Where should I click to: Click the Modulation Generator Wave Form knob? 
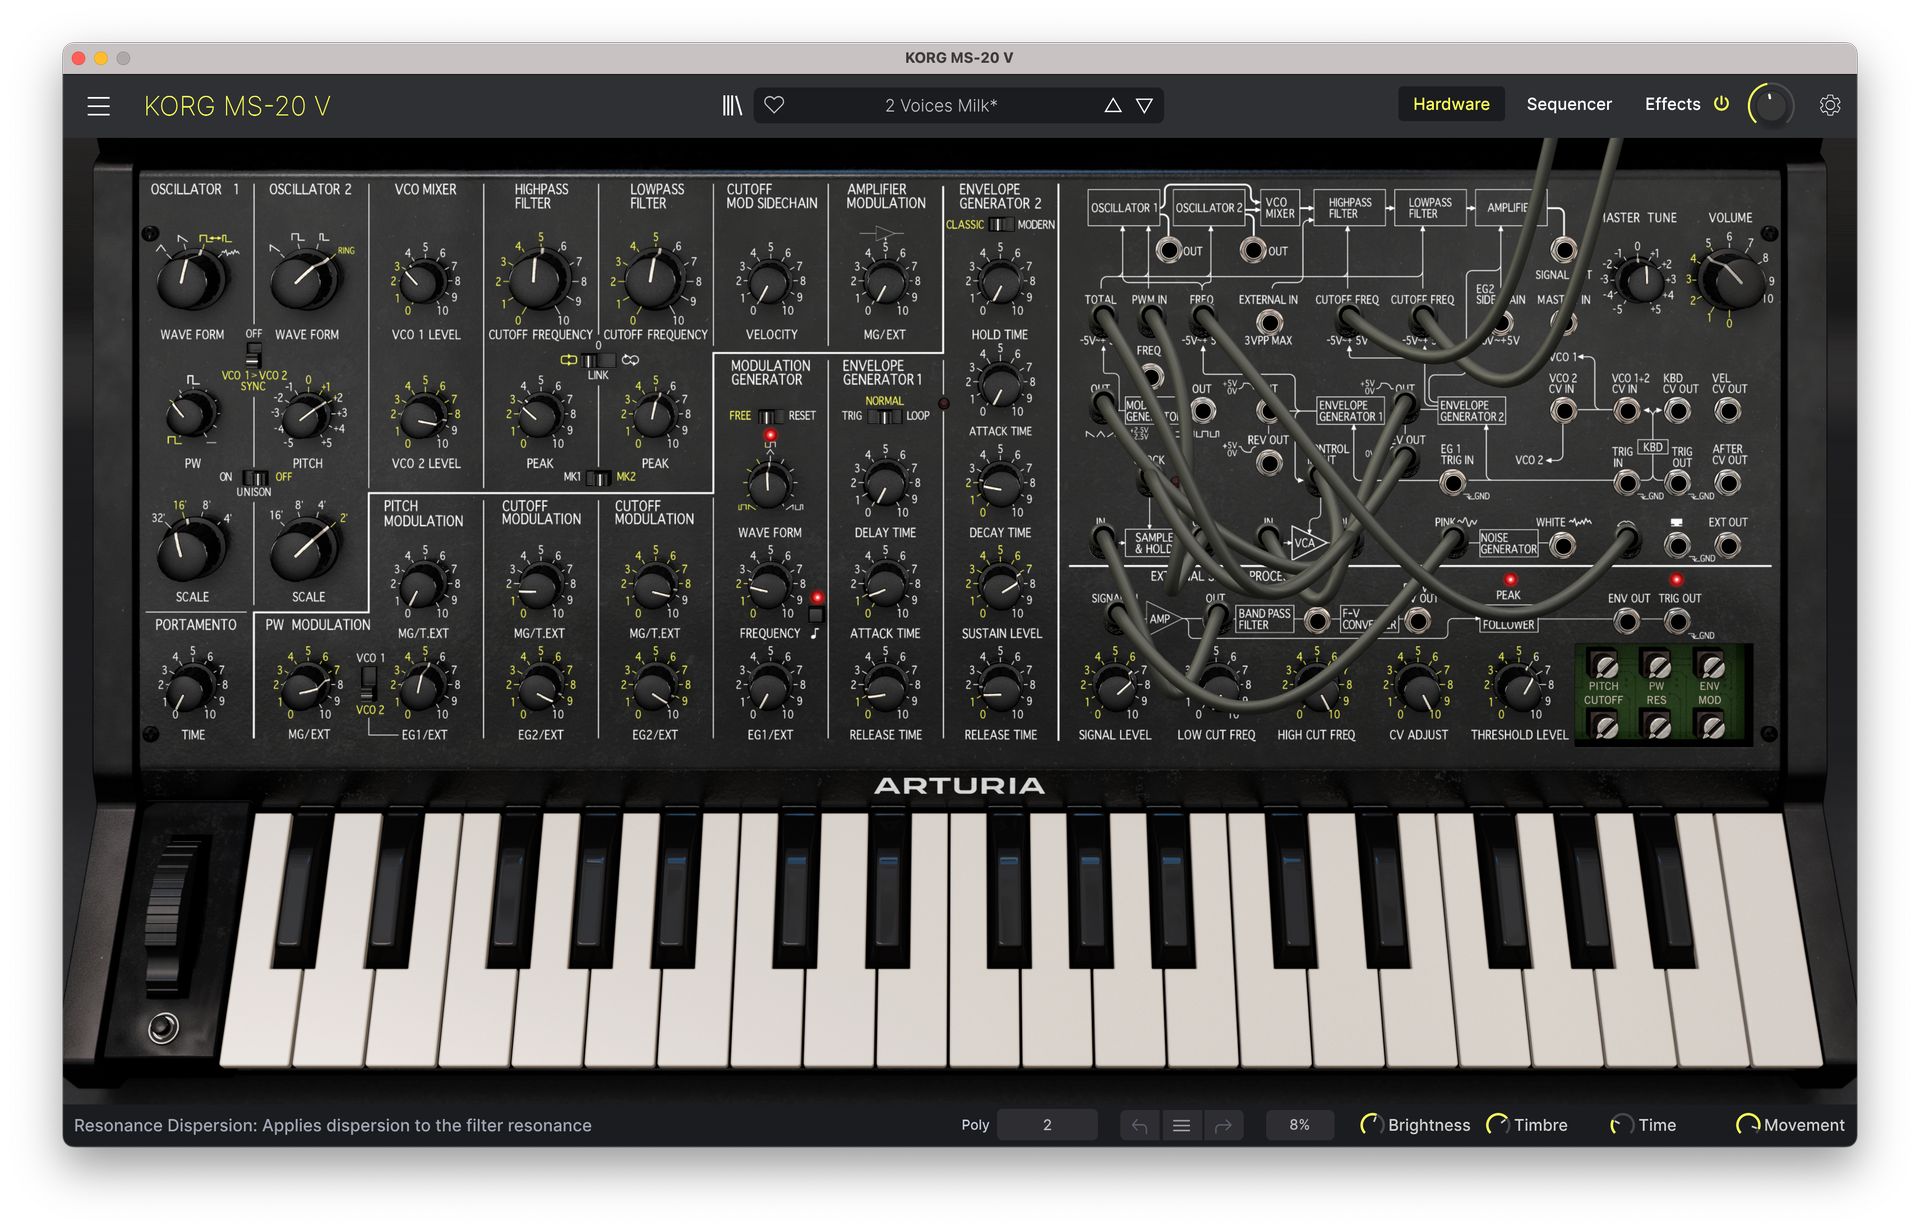[768, 487]
